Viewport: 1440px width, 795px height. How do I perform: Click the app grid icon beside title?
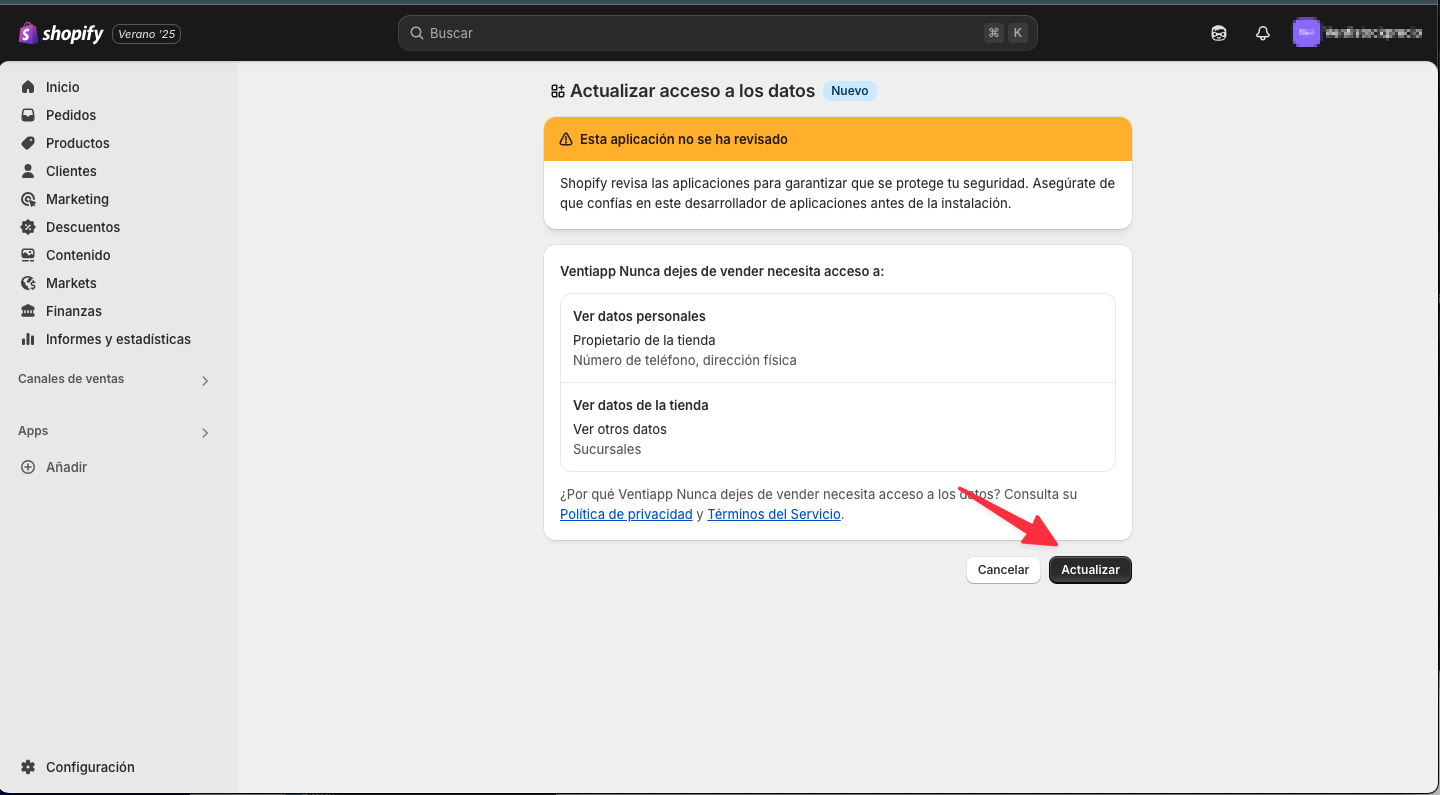558,91
